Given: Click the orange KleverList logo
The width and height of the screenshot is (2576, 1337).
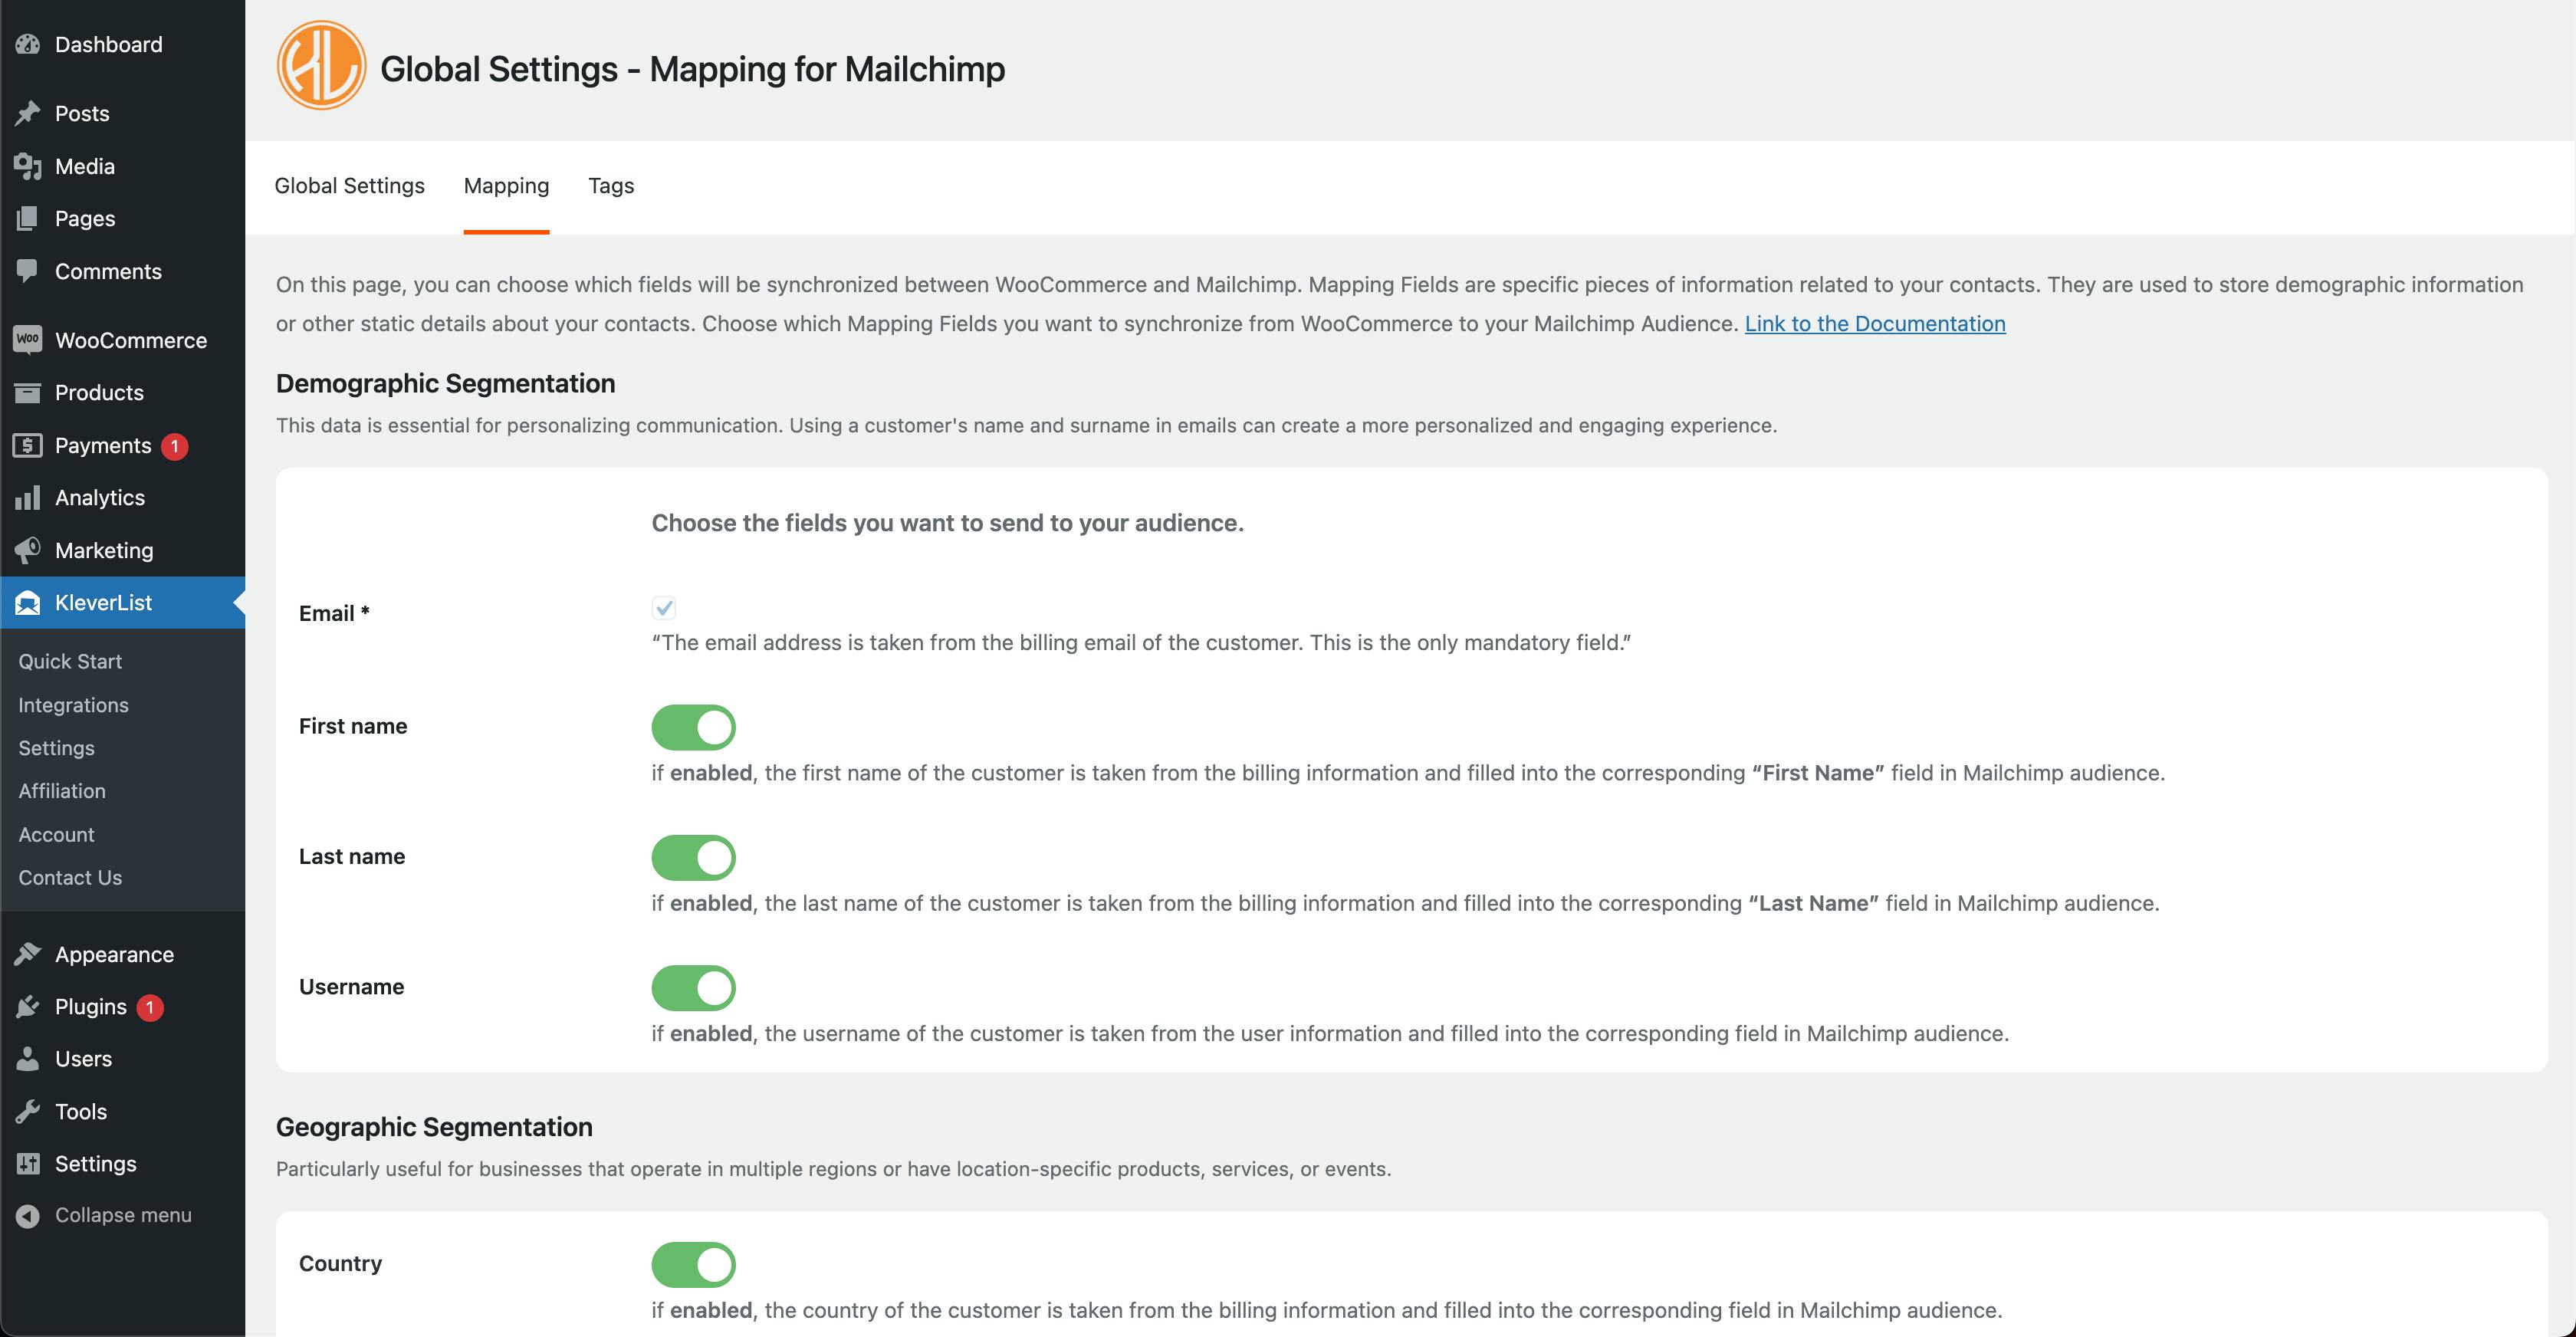Looking at the screenshot, I should coord(321,66).
